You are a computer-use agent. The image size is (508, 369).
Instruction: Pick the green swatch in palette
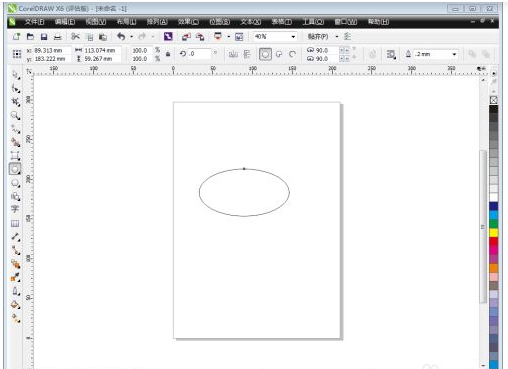point(494,224)
